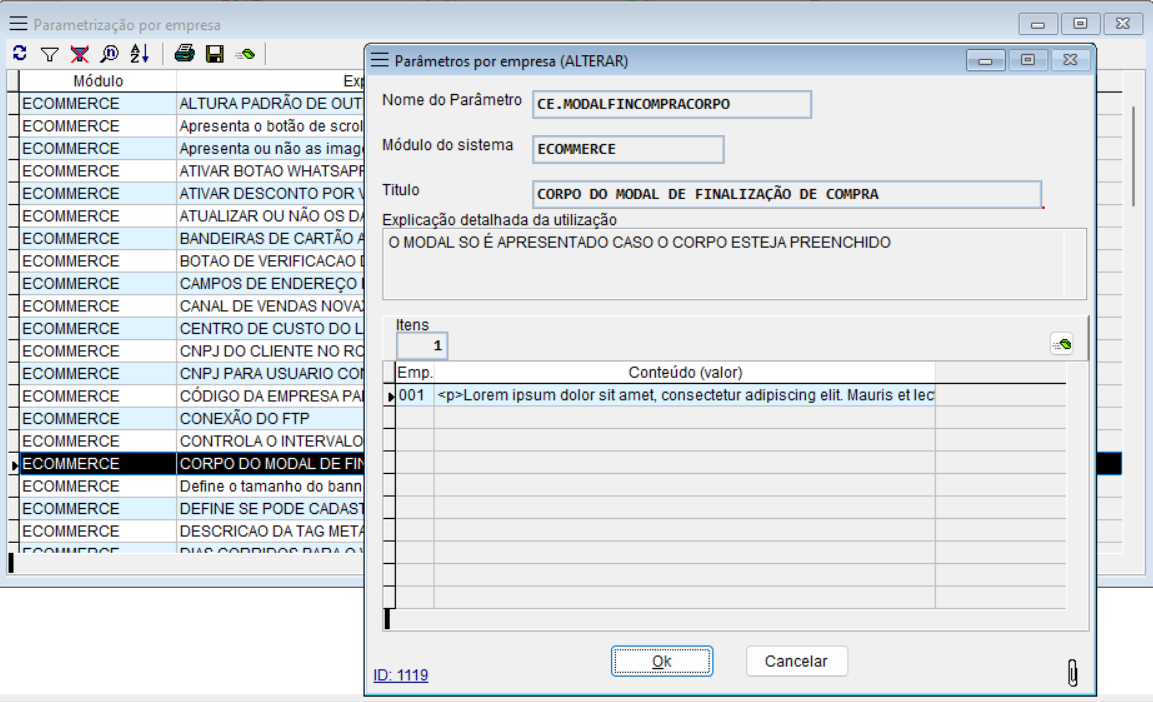Clear the applied filter

[x=78, y=53]
